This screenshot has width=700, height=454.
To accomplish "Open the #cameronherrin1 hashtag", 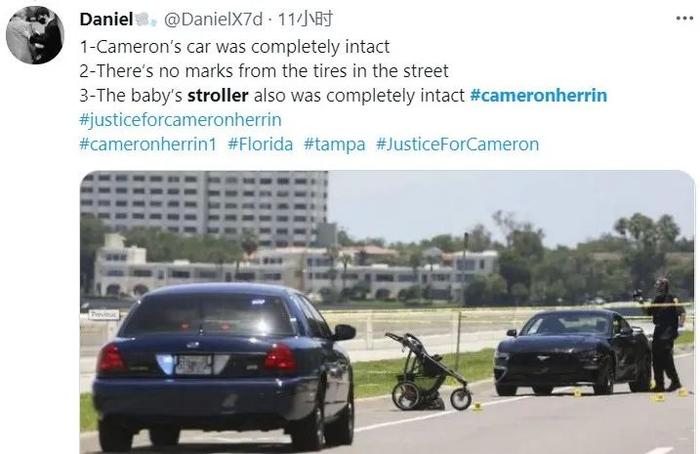I will click(148, 144).
